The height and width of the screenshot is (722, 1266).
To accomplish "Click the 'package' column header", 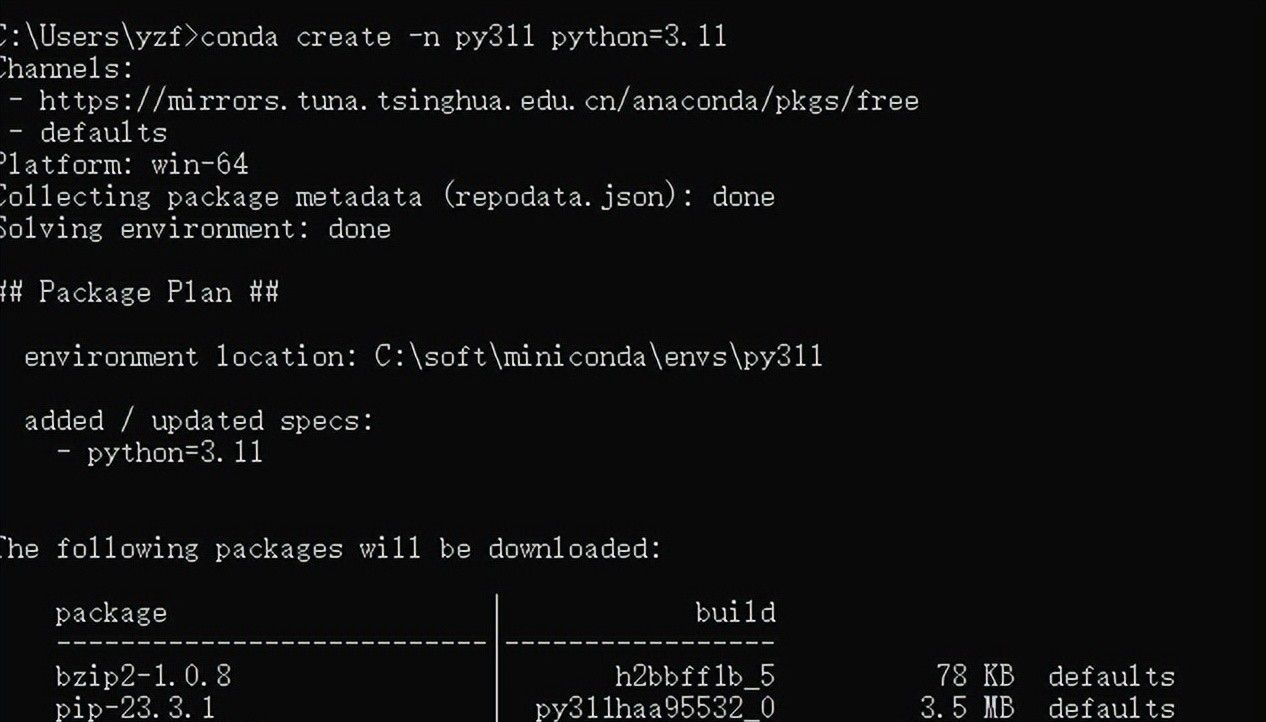I will point(111,613).
